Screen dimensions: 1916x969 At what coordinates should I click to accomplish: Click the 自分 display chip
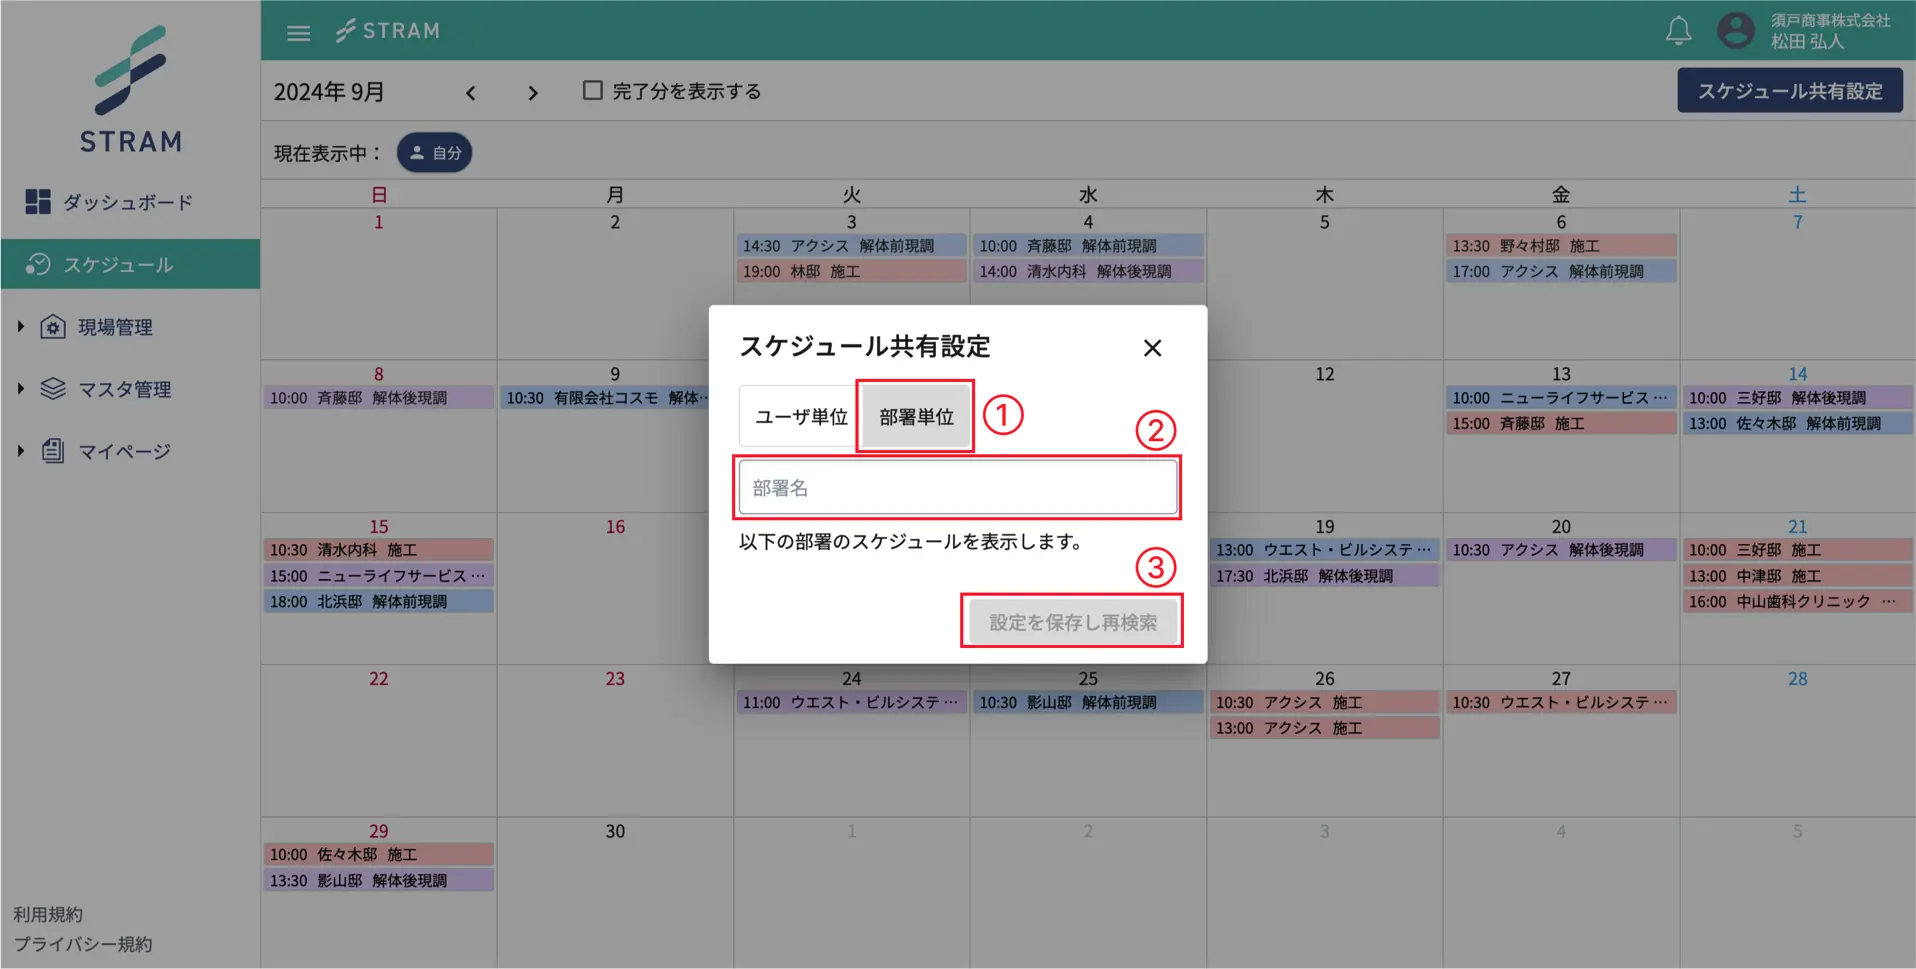(435, 153)
